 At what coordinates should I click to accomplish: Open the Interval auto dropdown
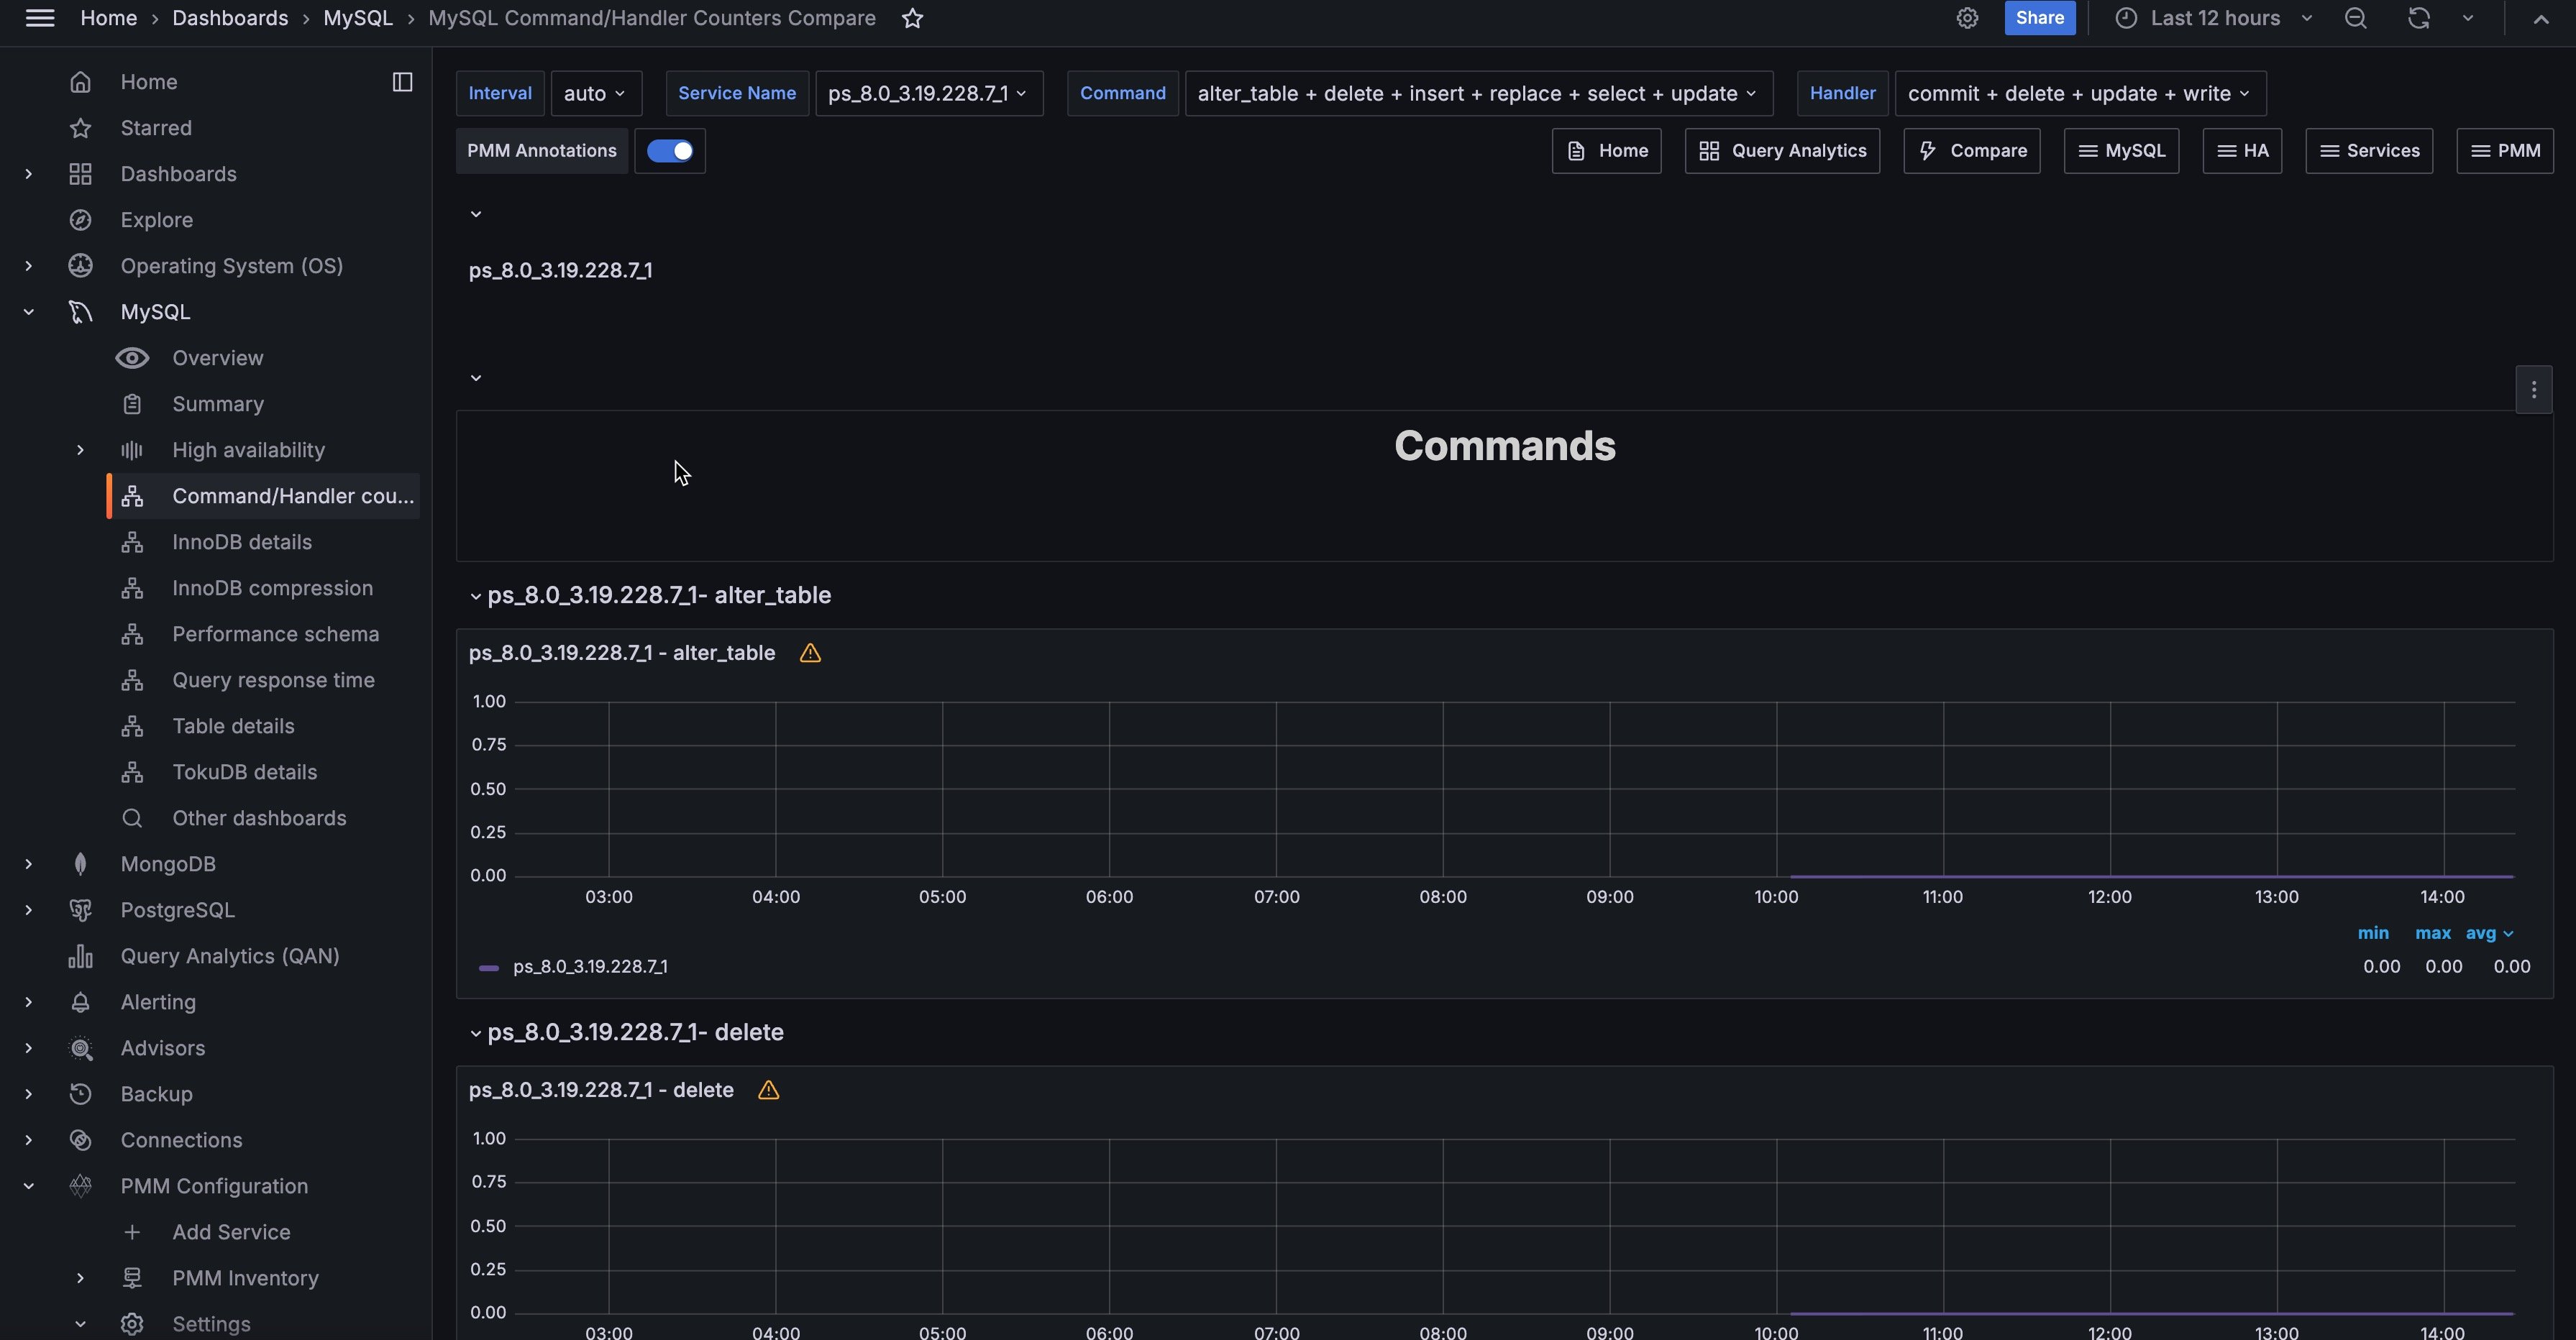(595, 94)
